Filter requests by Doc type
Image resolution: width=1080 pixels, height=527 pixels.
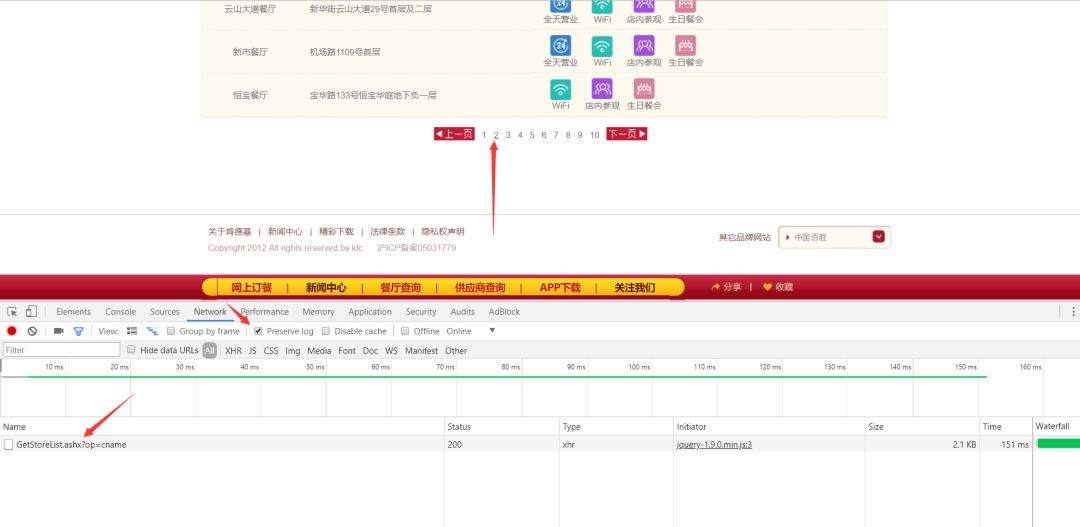coord(371,351)
